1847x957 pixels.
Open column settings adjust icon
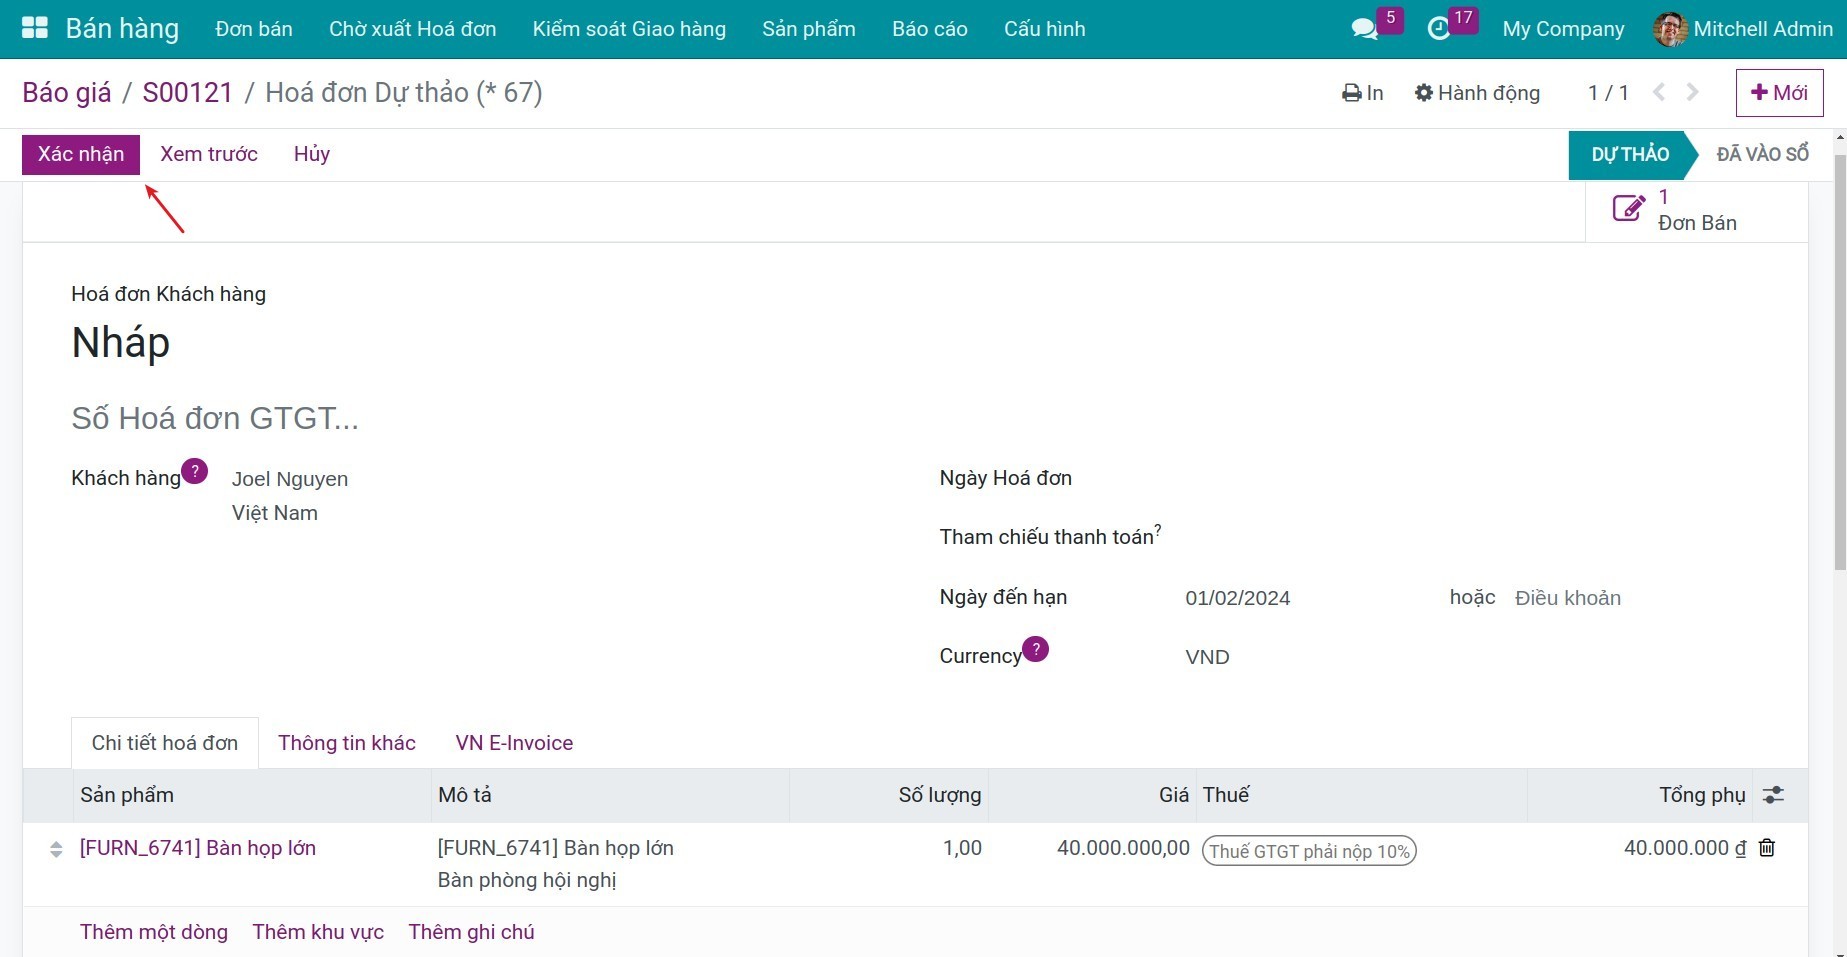(1773, 795)
